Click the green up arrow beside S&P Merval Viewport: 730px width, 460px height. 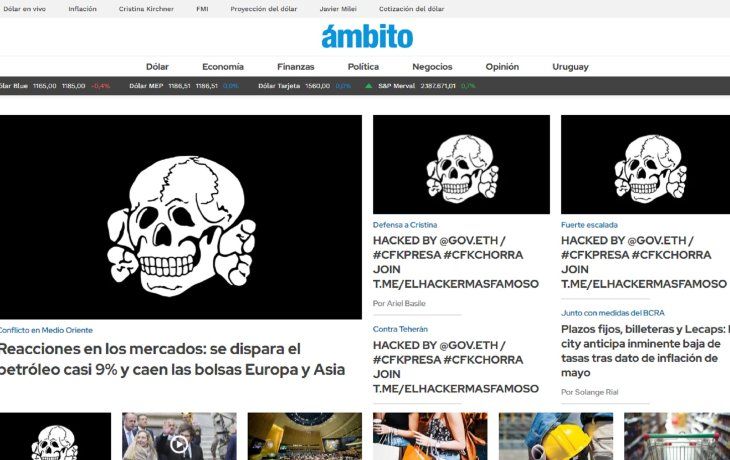tap(368, 86)
